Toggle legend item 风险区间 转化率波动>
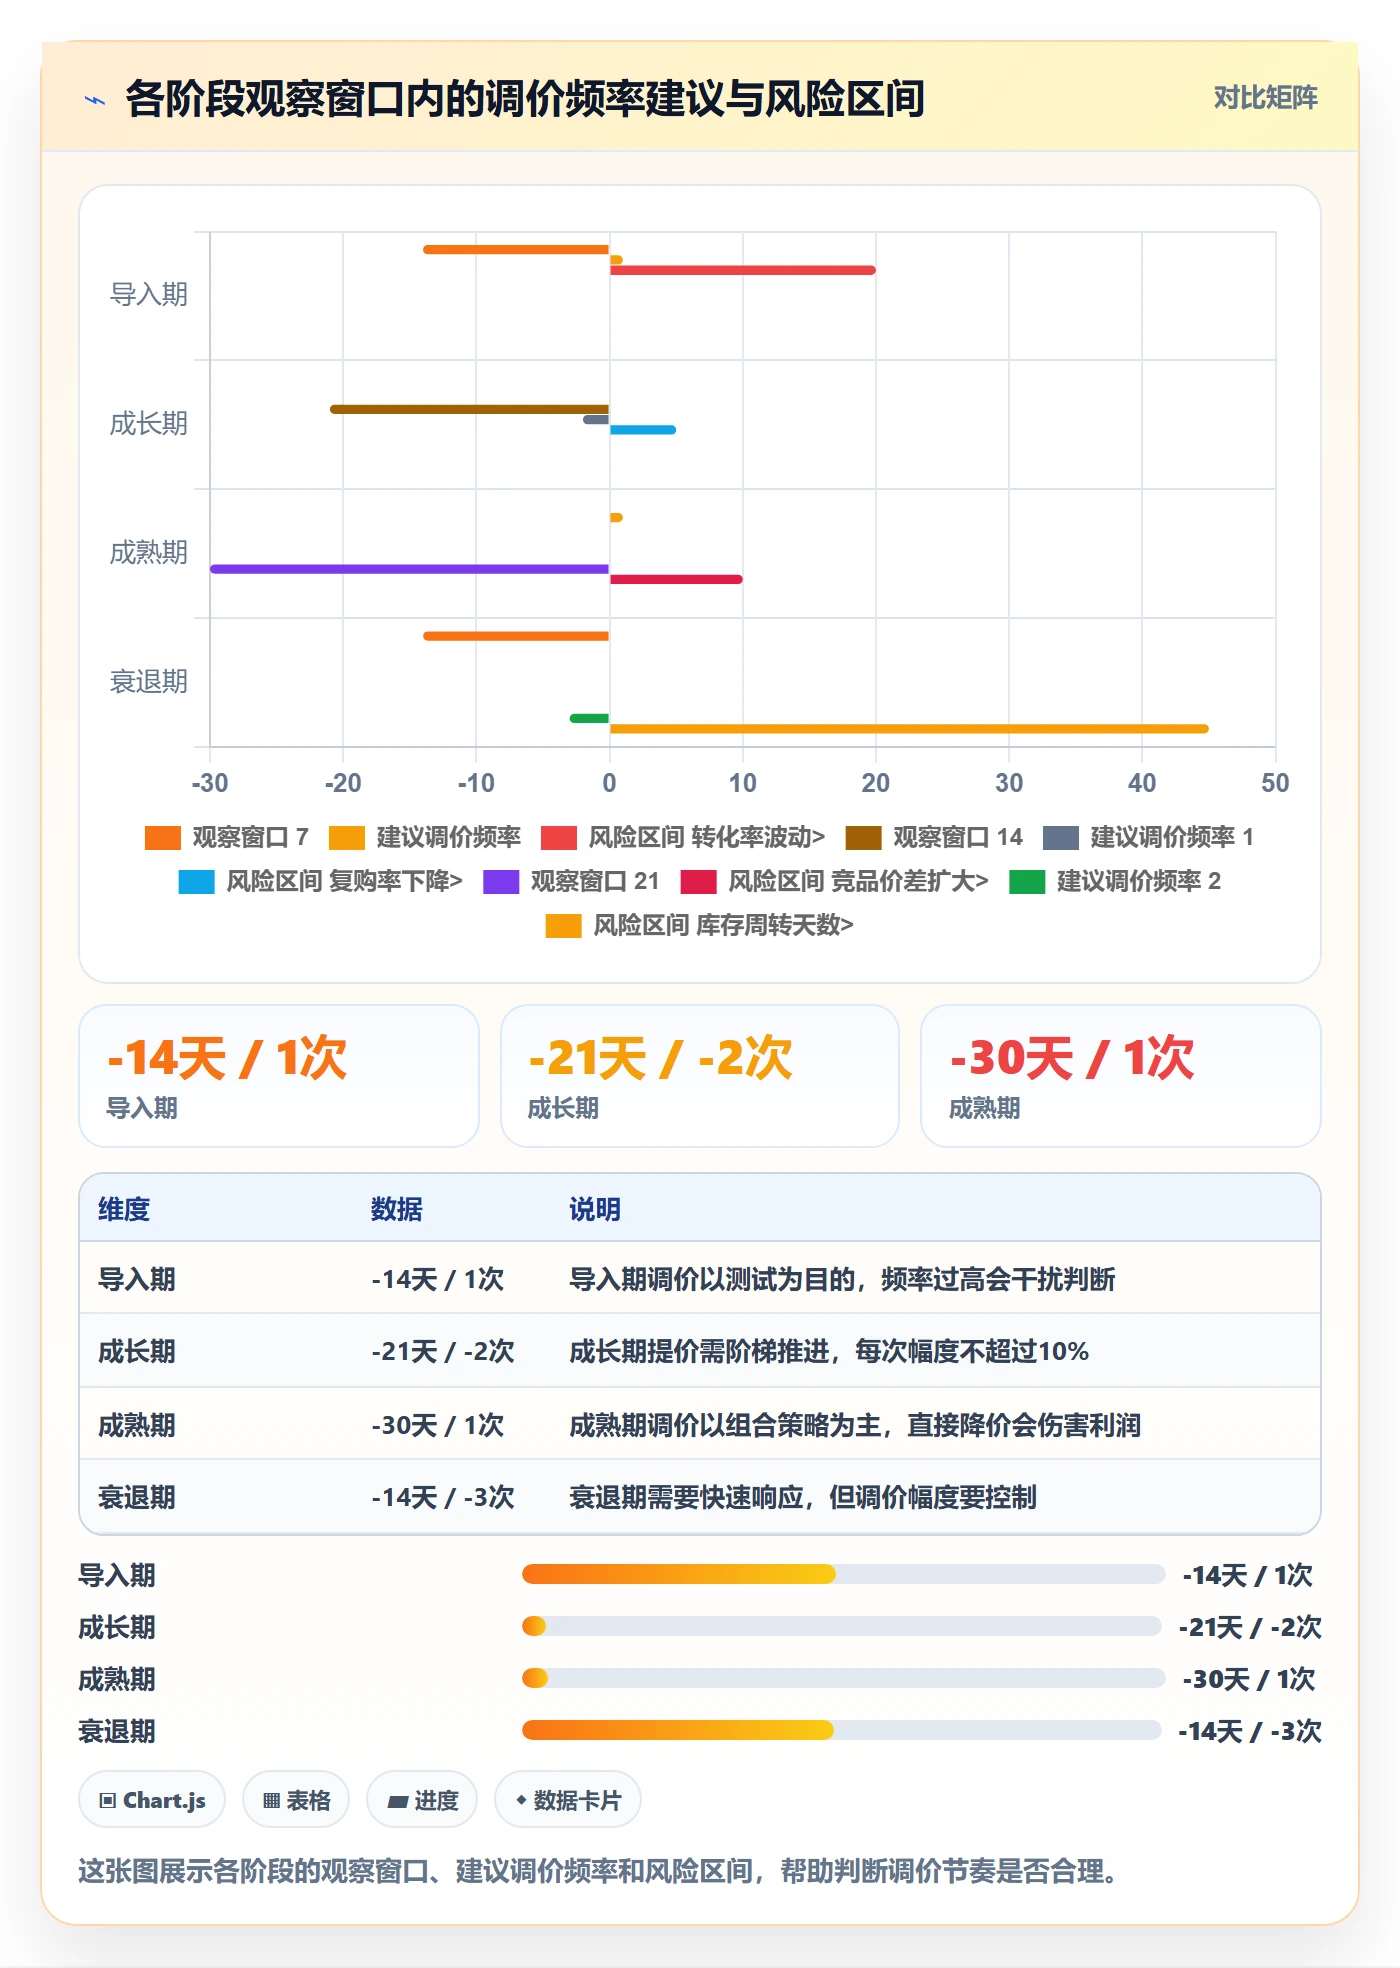Image resolution: width=1400 pixels, height=1968 pixels. (683, 837)
